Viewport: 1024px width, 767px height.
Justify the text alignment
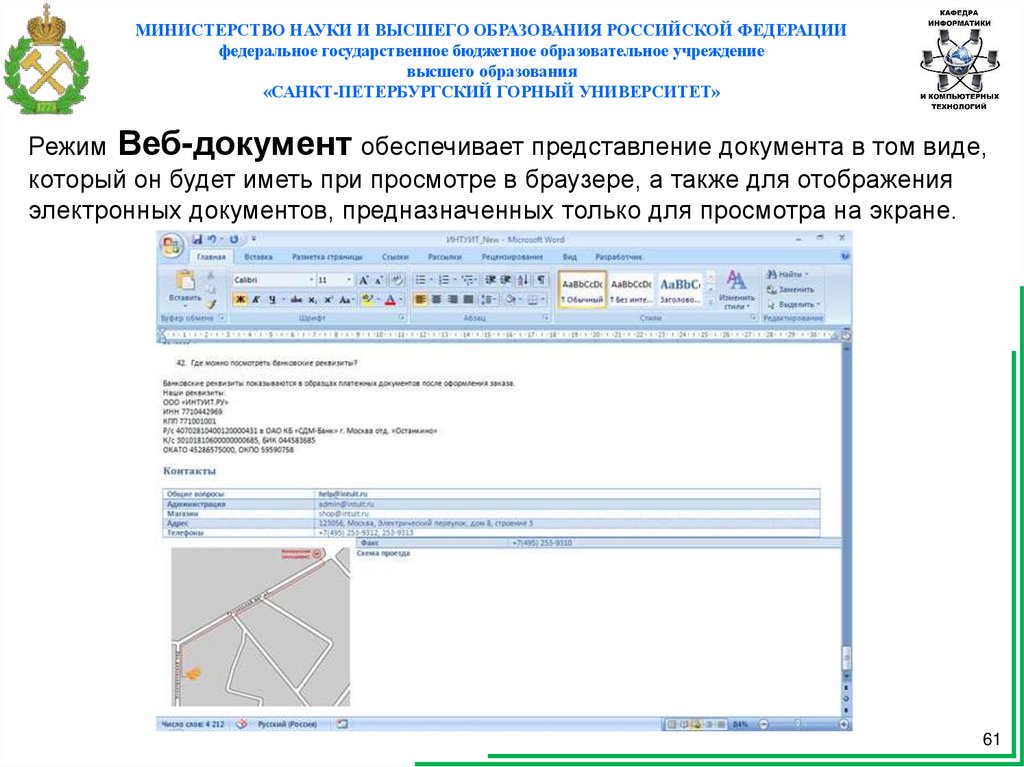pos(468,300)
